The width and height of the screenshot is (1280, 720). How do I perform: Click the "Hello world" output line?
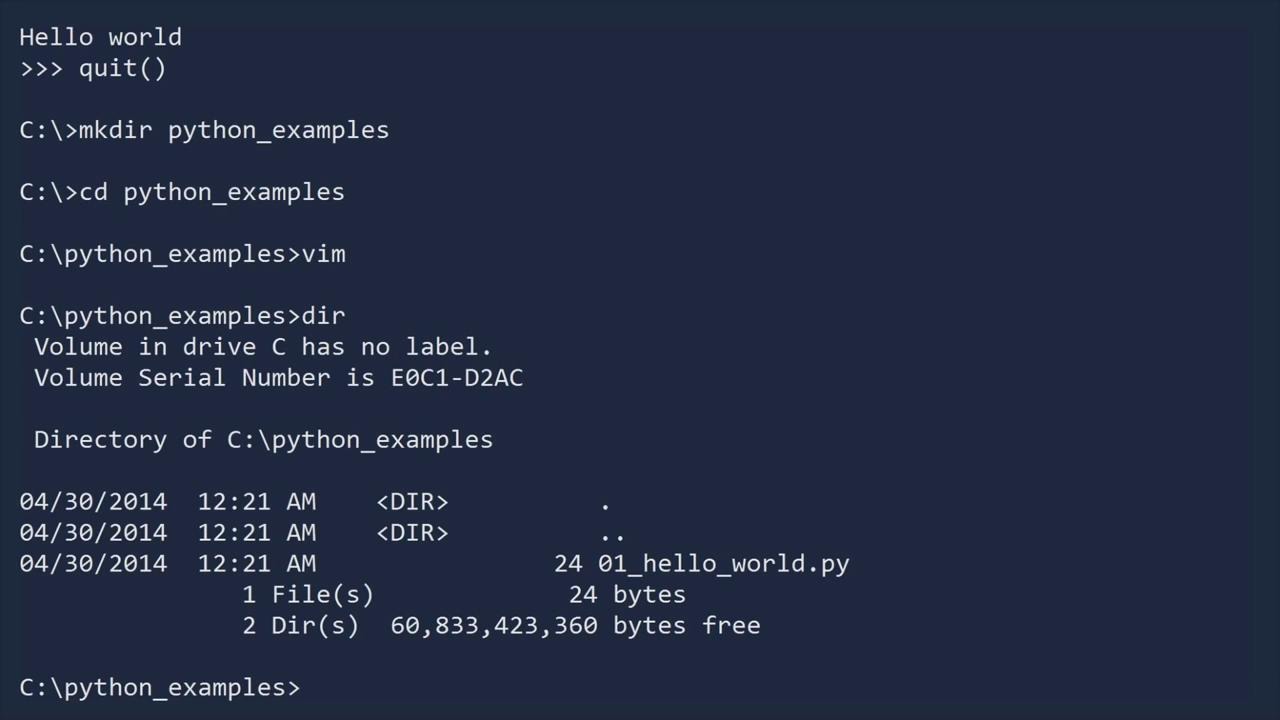[x=100, y=37]
